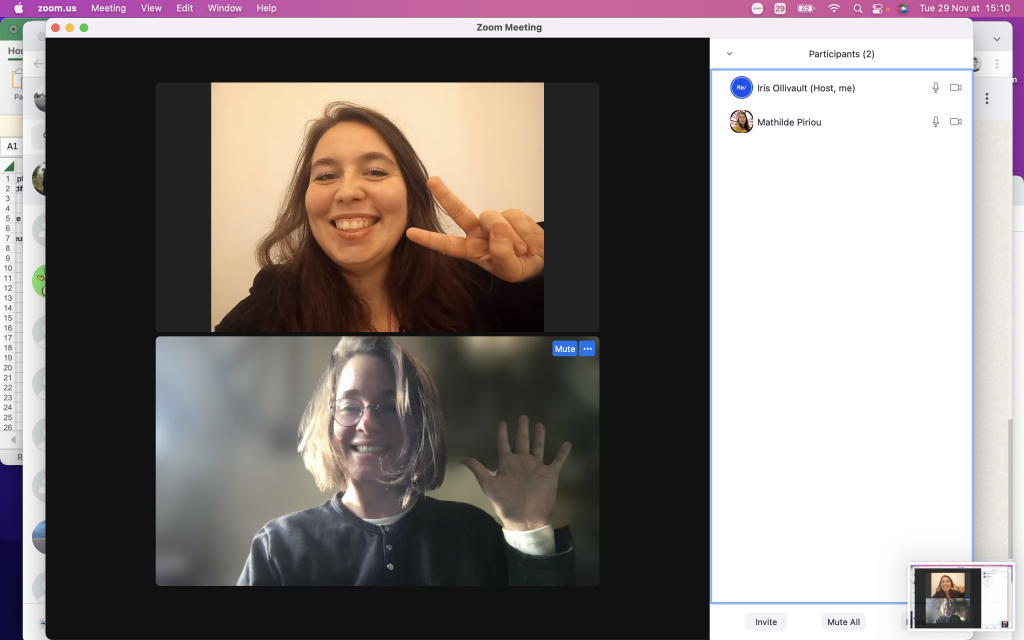1024x640 pixels.
Task: Click Mathilde Piriou's video camera icon
Action: 955,122
